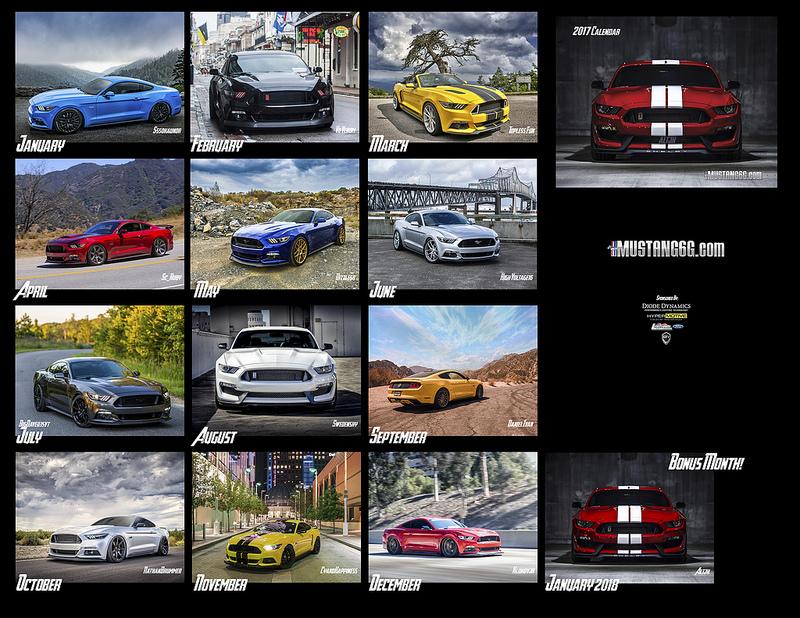
Task: Click the Diode Dynamics sponsor logo
Action: tap(666, 306)
